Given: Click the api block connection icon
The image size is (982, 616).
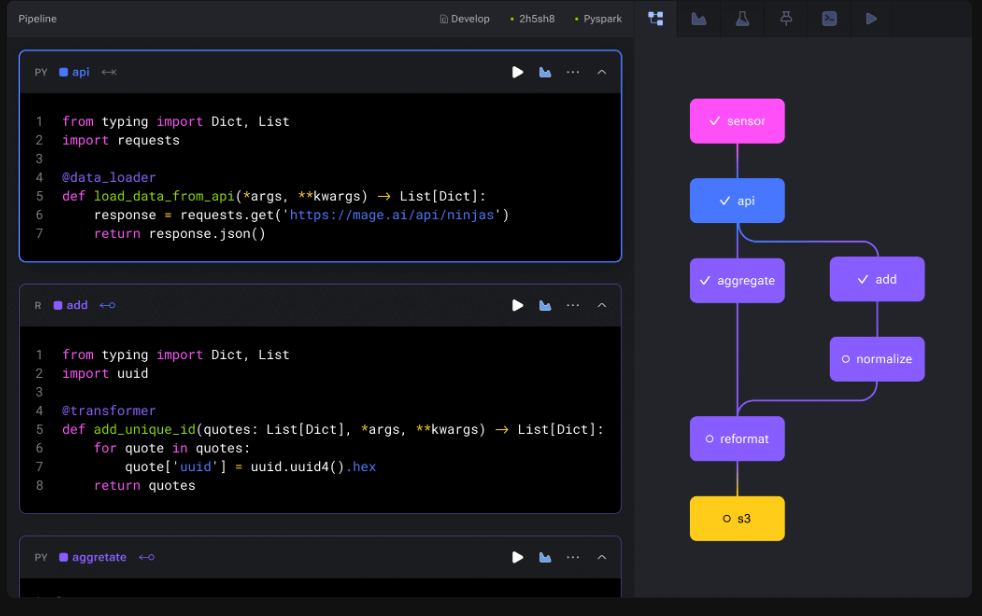Looking at the screenshot, I should (109, 72).
